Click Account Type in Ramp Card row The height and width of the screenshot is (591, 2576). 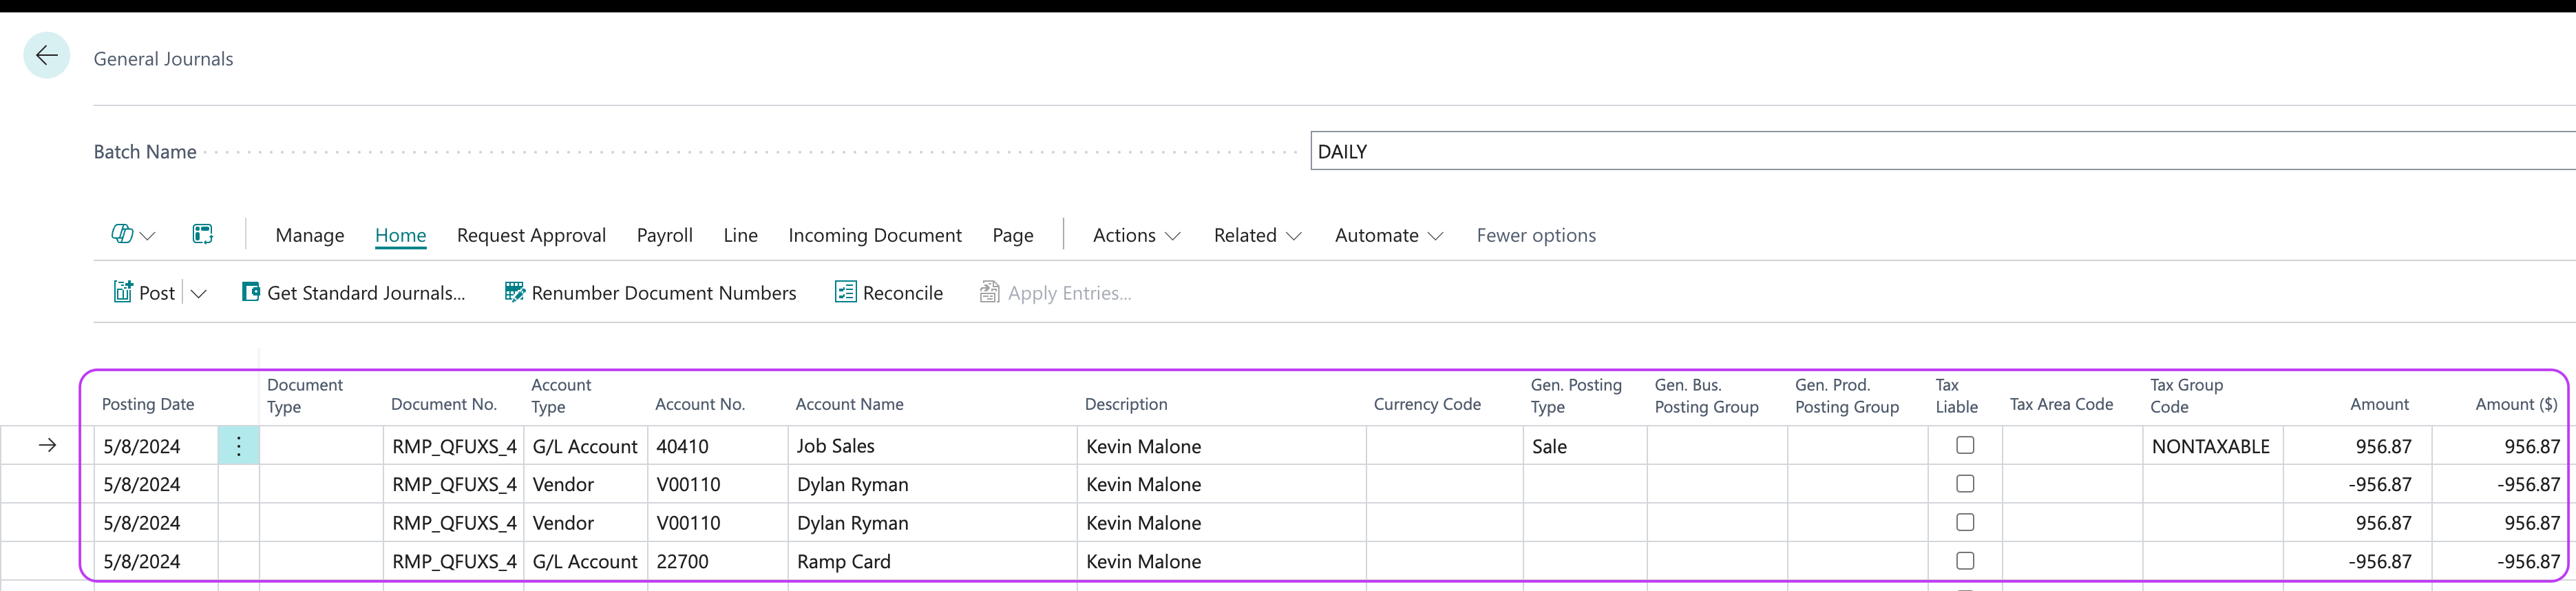click(x=585, y=561)
